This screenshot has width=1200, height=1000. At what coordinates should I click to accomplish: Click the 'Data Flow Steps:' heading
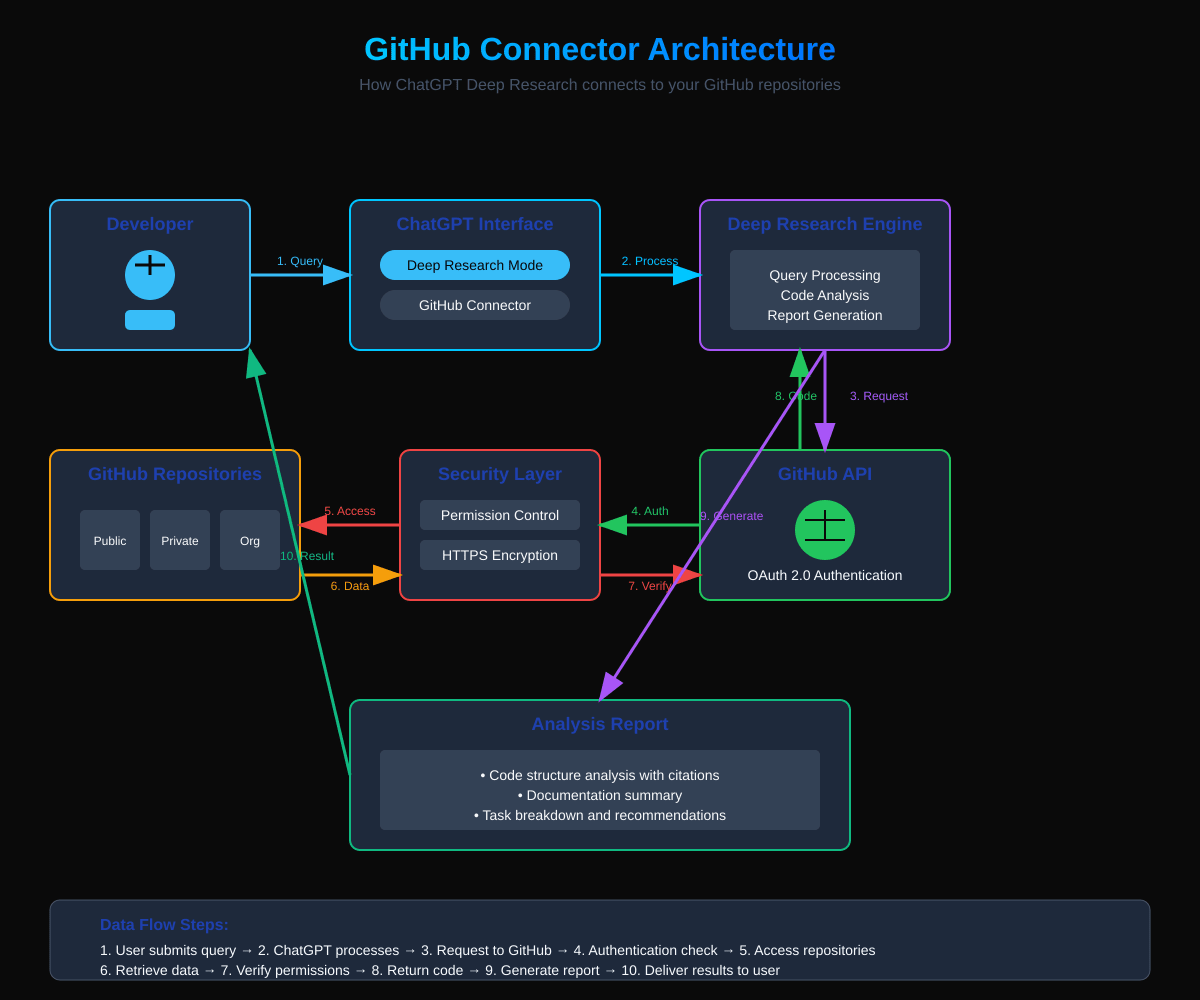164,925
